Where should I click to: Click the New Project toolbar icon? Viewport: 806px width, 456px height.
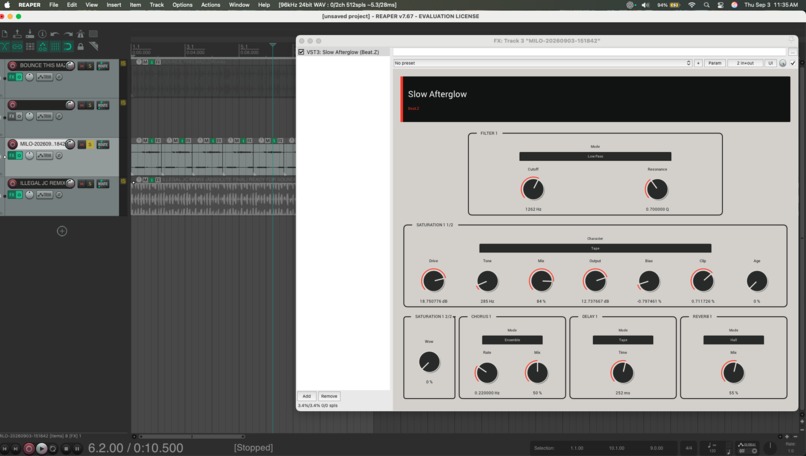click(5, 34)
